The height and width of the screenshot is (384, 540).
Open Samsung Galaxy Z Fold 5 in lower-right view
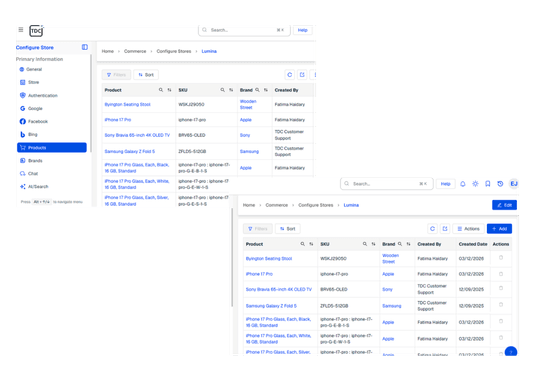(x=271, y=306)
